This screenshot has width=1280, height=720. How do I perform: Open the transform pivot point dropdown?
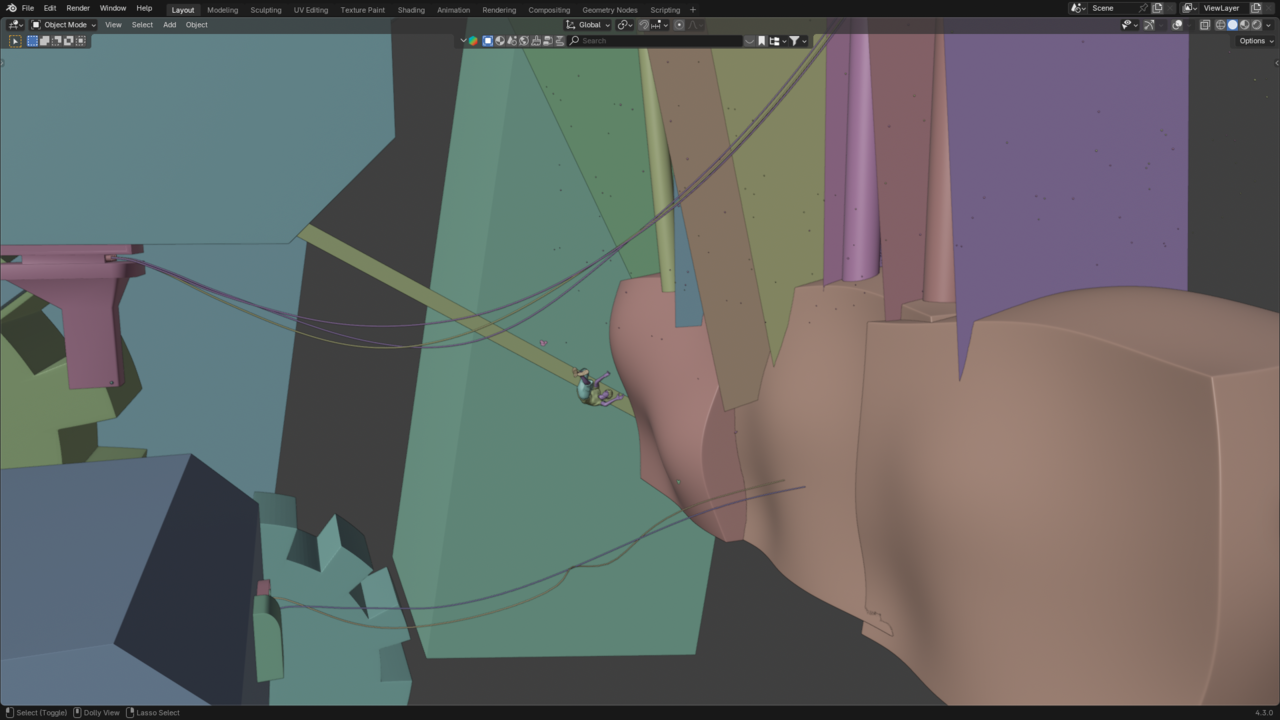point(624,25)
